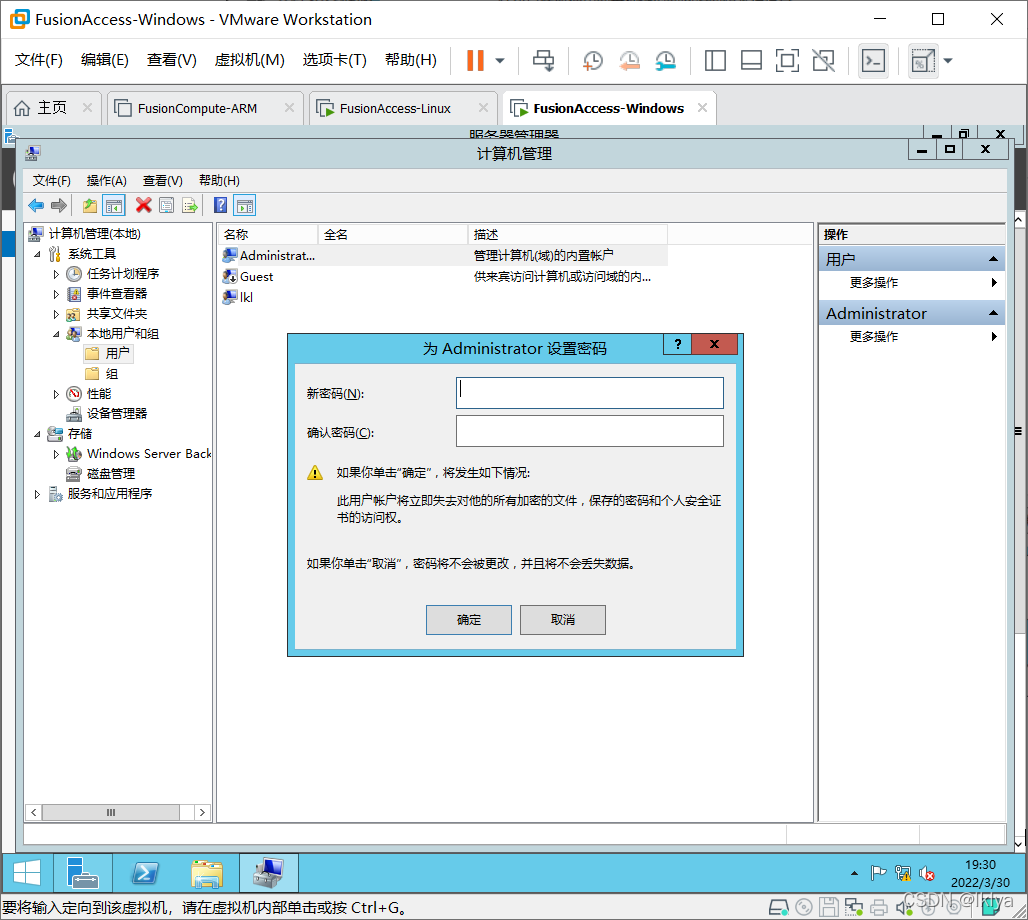Take a snapshot of the virtual machine

point(593,60)
